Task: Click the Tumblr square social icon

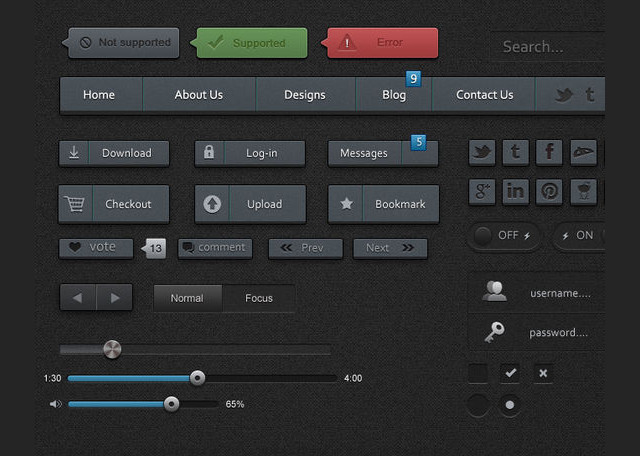Action: pos(516,153)
